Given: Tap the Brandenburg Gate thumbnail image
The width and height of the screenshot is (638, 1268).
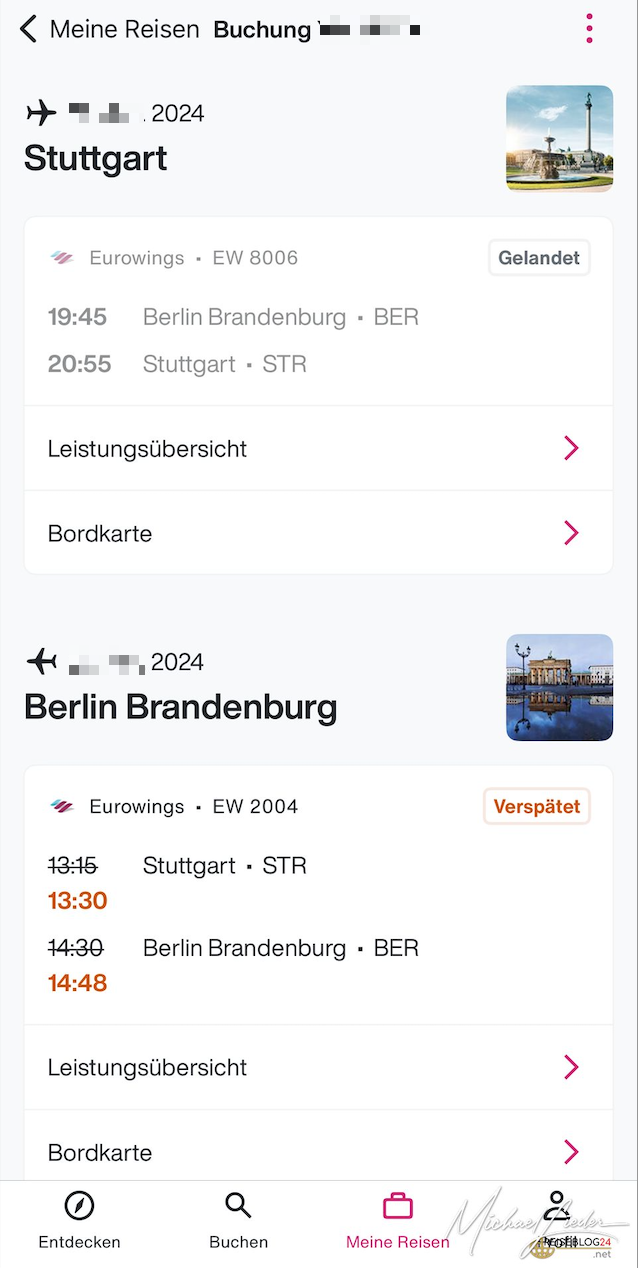Looking at the screenshot, I should 559,687.
